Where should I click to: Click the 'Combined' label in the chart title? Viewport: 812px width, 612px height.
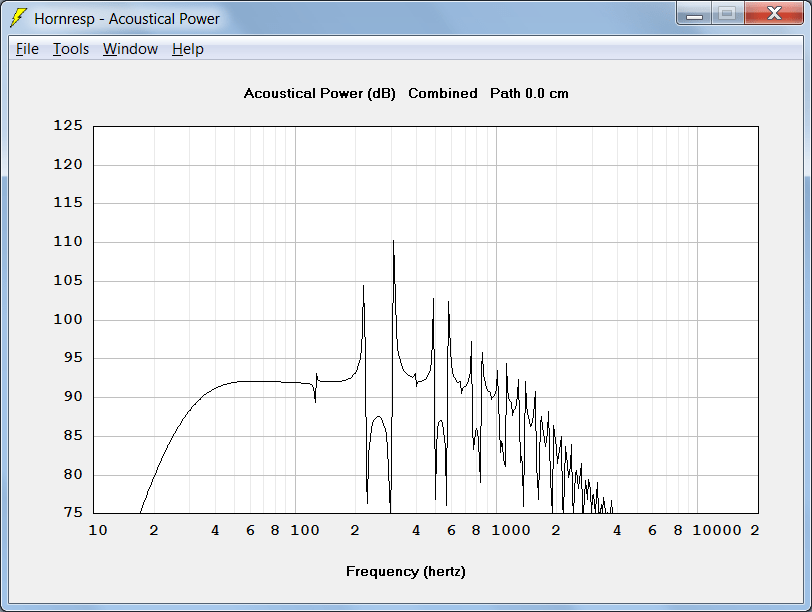click(443, 94)
